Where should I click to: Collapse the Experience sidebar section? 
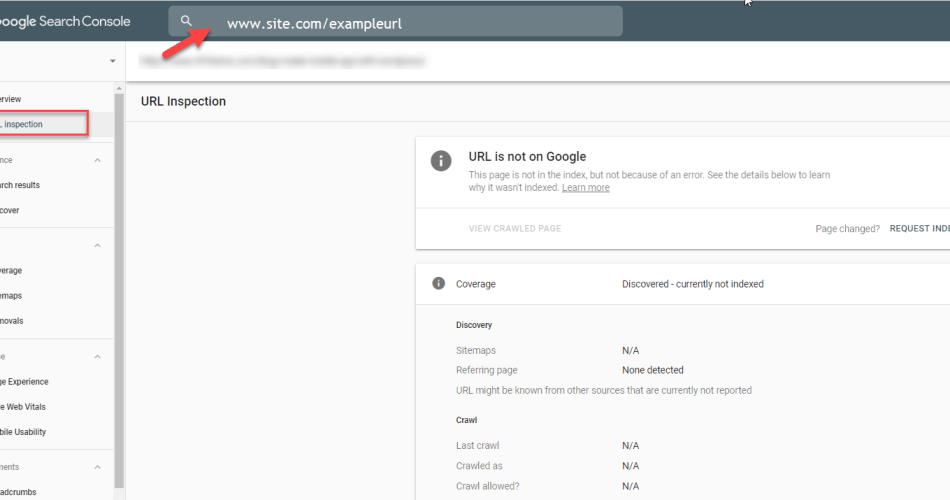pos(98,356)
